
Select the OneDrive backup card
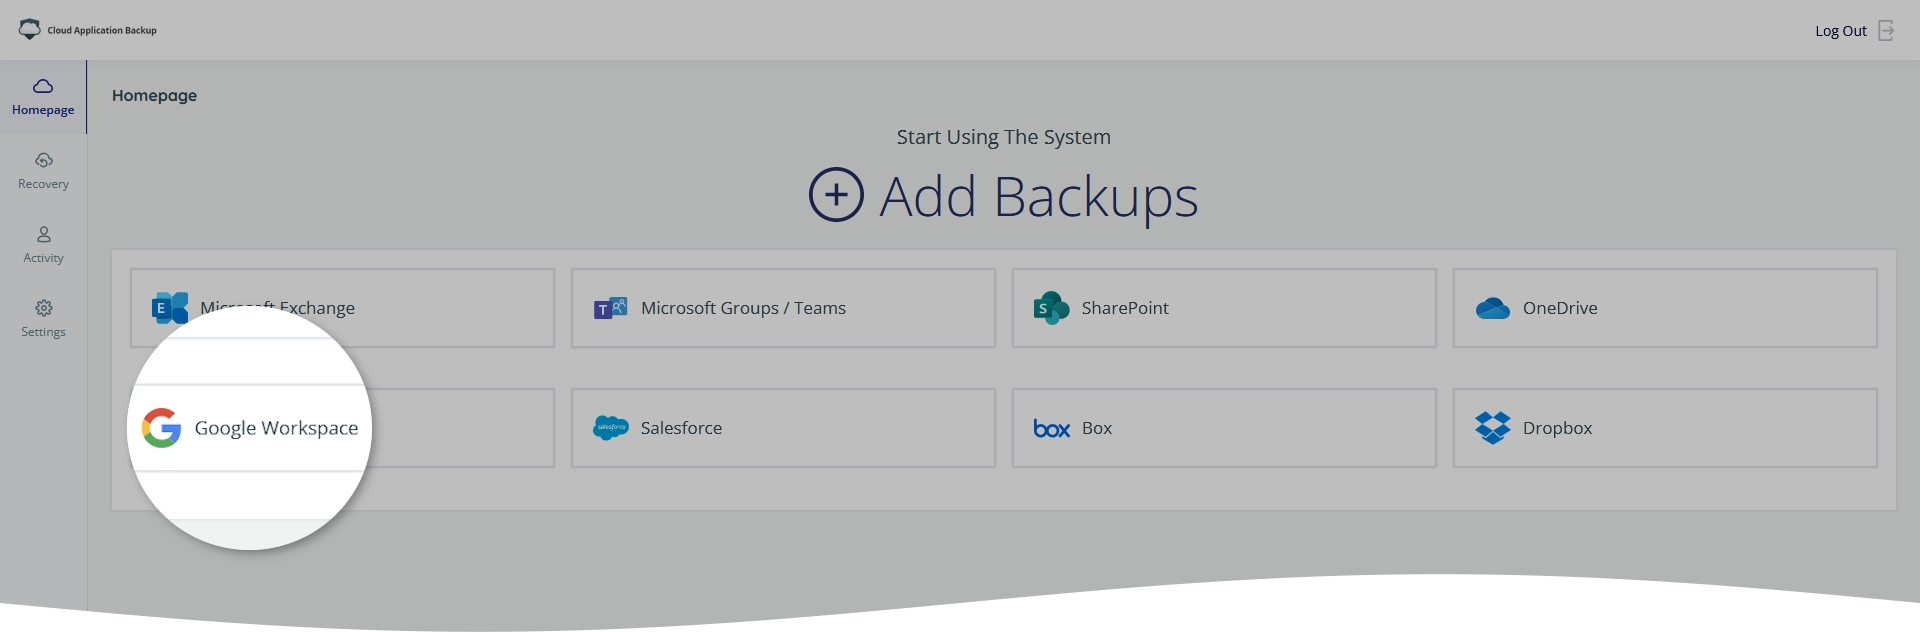[1665, 308]
